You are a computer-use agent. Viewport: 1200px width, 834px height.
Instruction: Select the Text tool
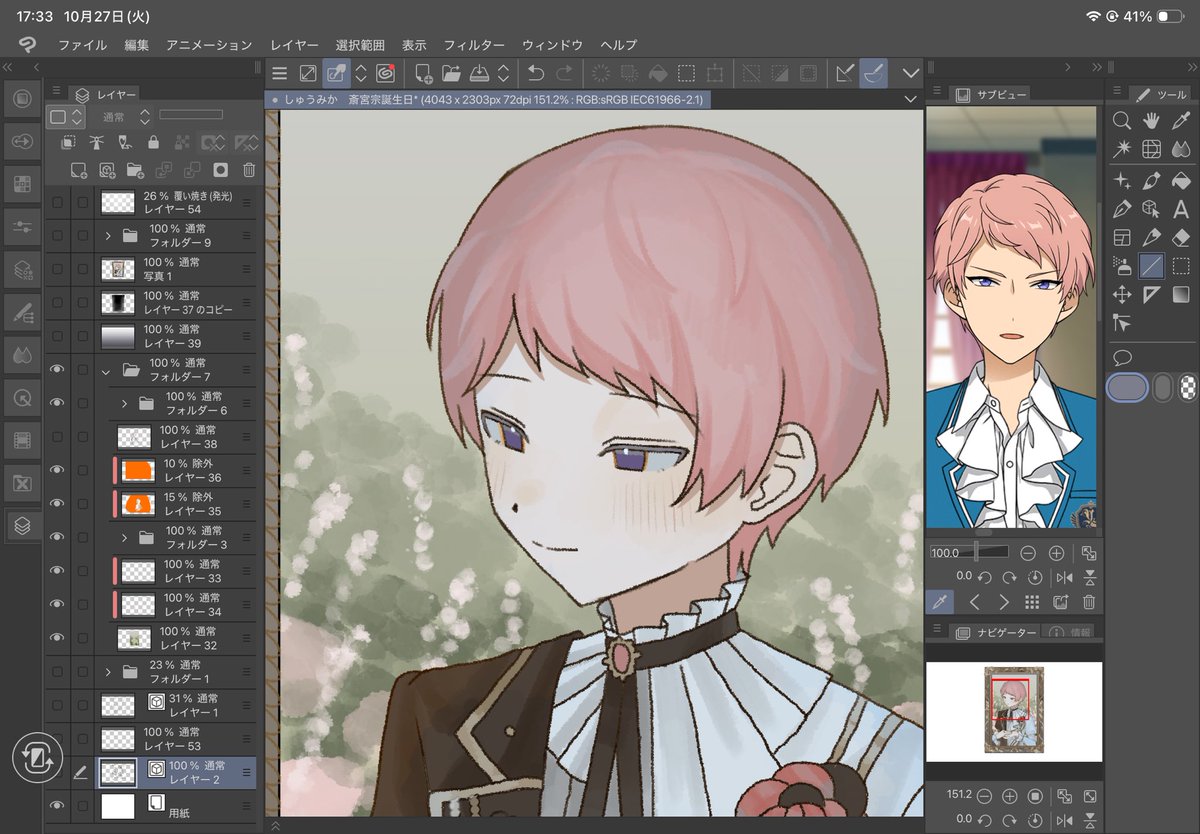click(1181, 209)
